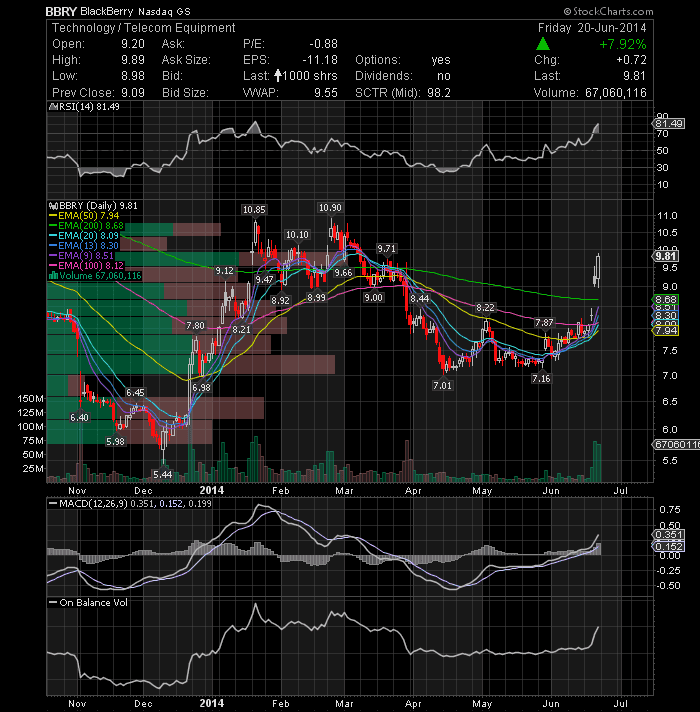This screenshot has width=700, height=712.
Task: Click the date Friday 20-Jun-2014
Action: pyautogui.click(x=592, y=28)
